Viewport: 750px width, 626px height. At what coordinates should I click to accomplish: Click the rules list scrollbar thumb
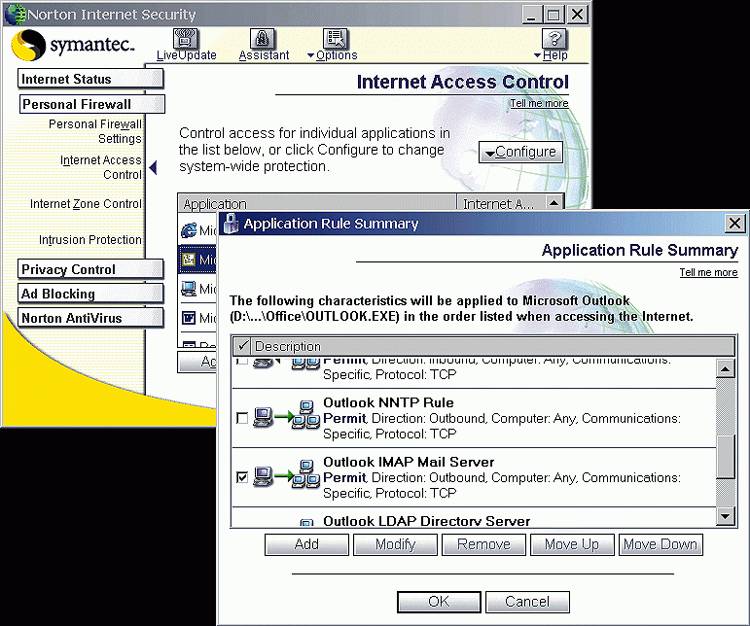tap(726, 456)
